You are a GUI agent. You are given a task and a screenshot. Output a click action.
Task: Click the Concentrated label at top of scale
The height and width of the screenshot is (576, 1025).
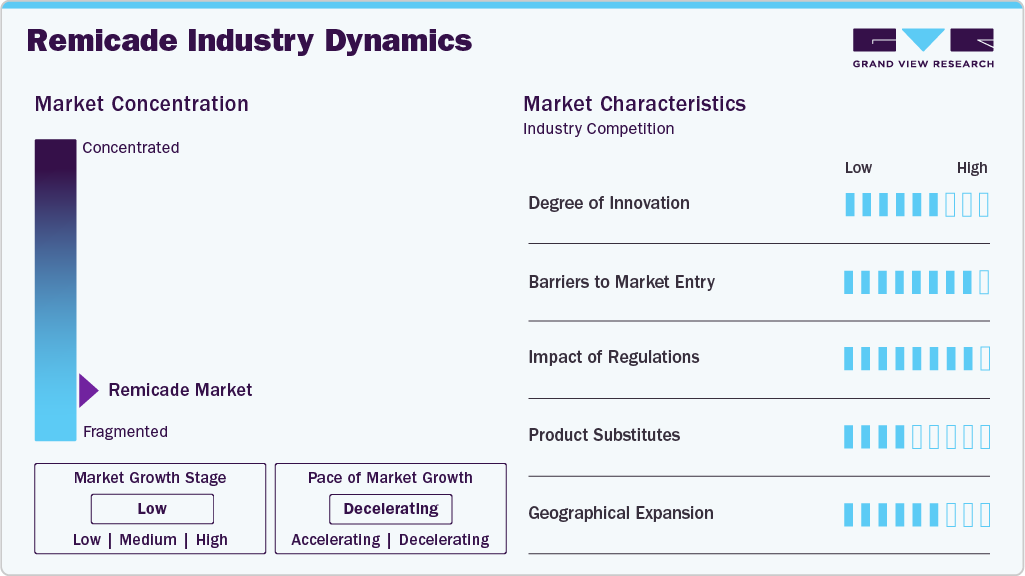click(131, 148)
